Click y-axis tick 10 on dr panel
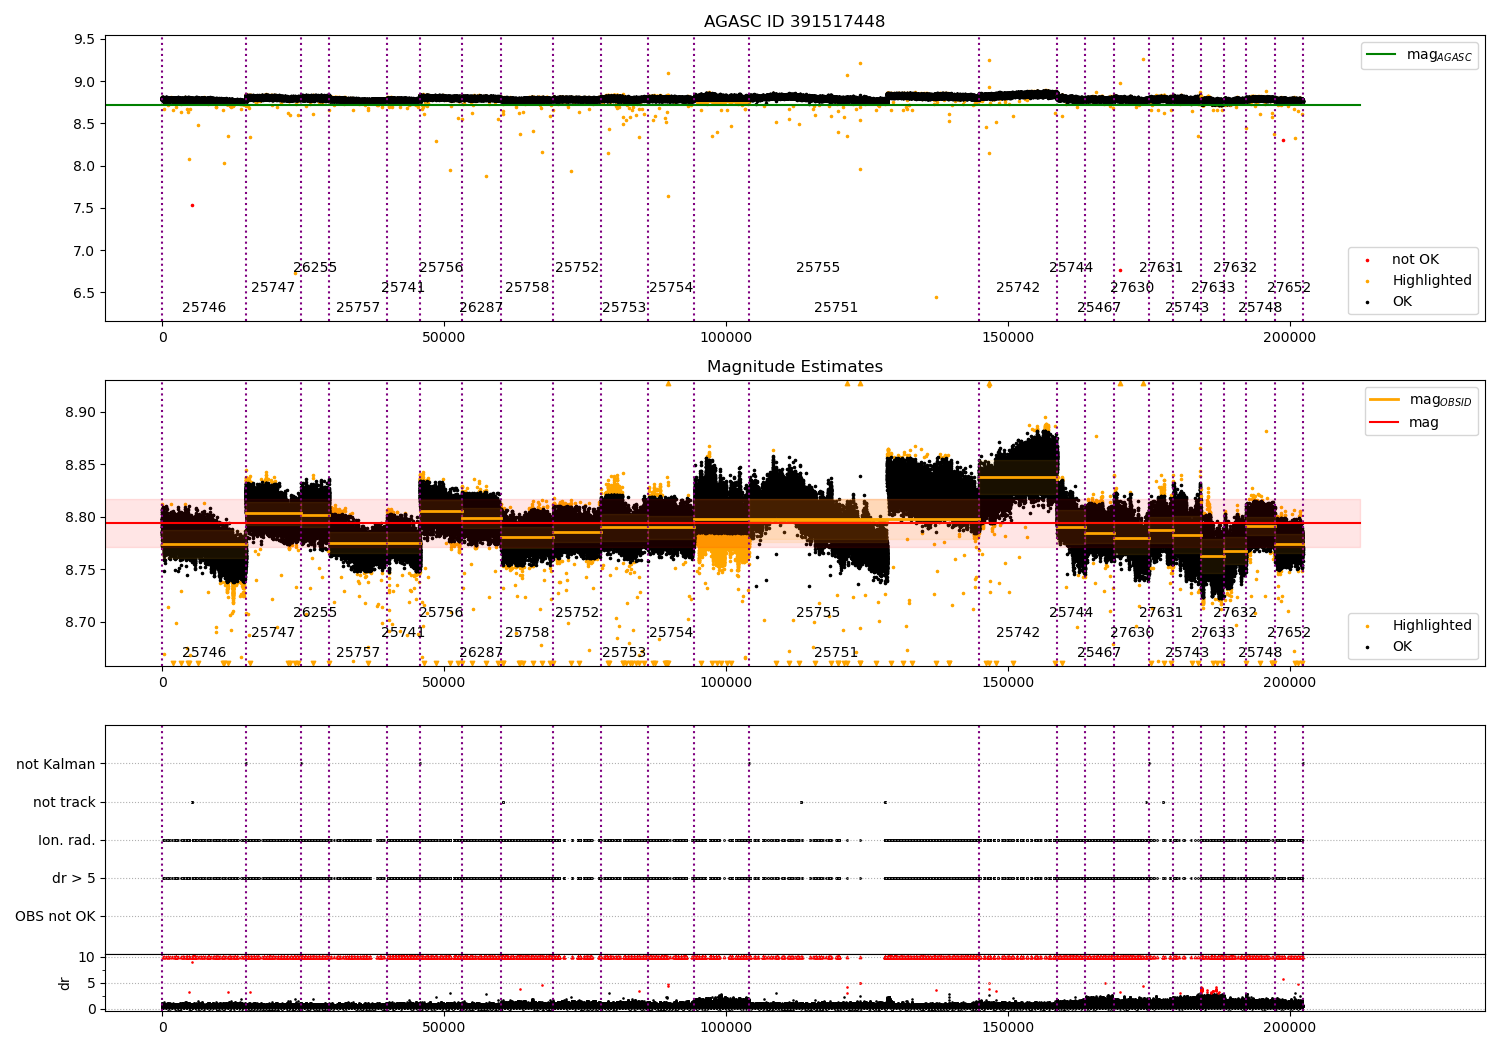Screen dimensions: 1500x1050 coord(87,958)
